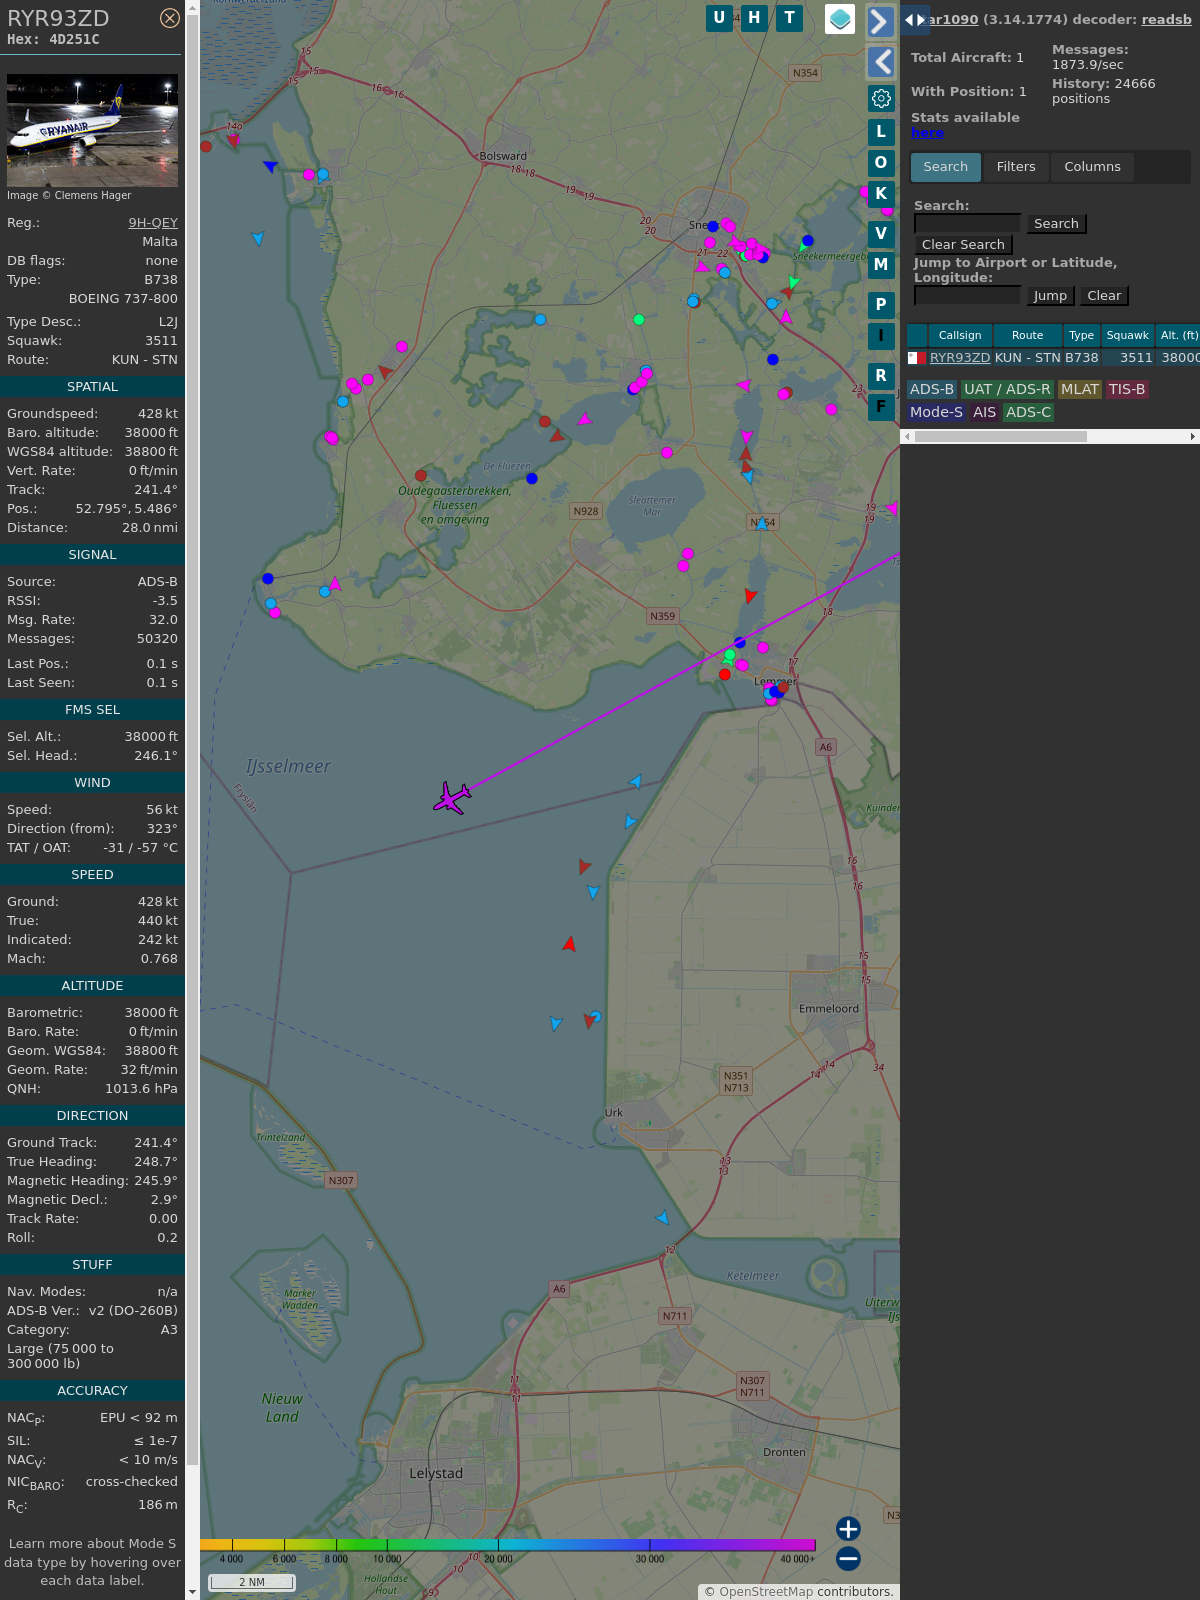The height and width of the screenshot is (1600, 1200).
Task: Toggle the T track button
Action: coord(790,18)
